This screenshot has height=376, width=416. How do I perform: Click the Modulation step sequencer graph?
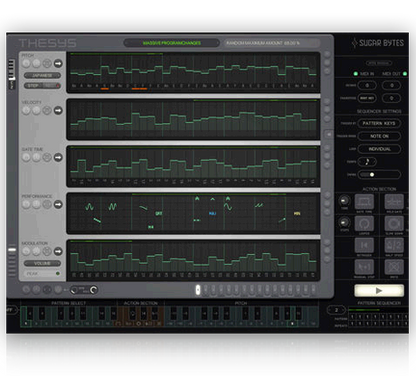[193, 260]
